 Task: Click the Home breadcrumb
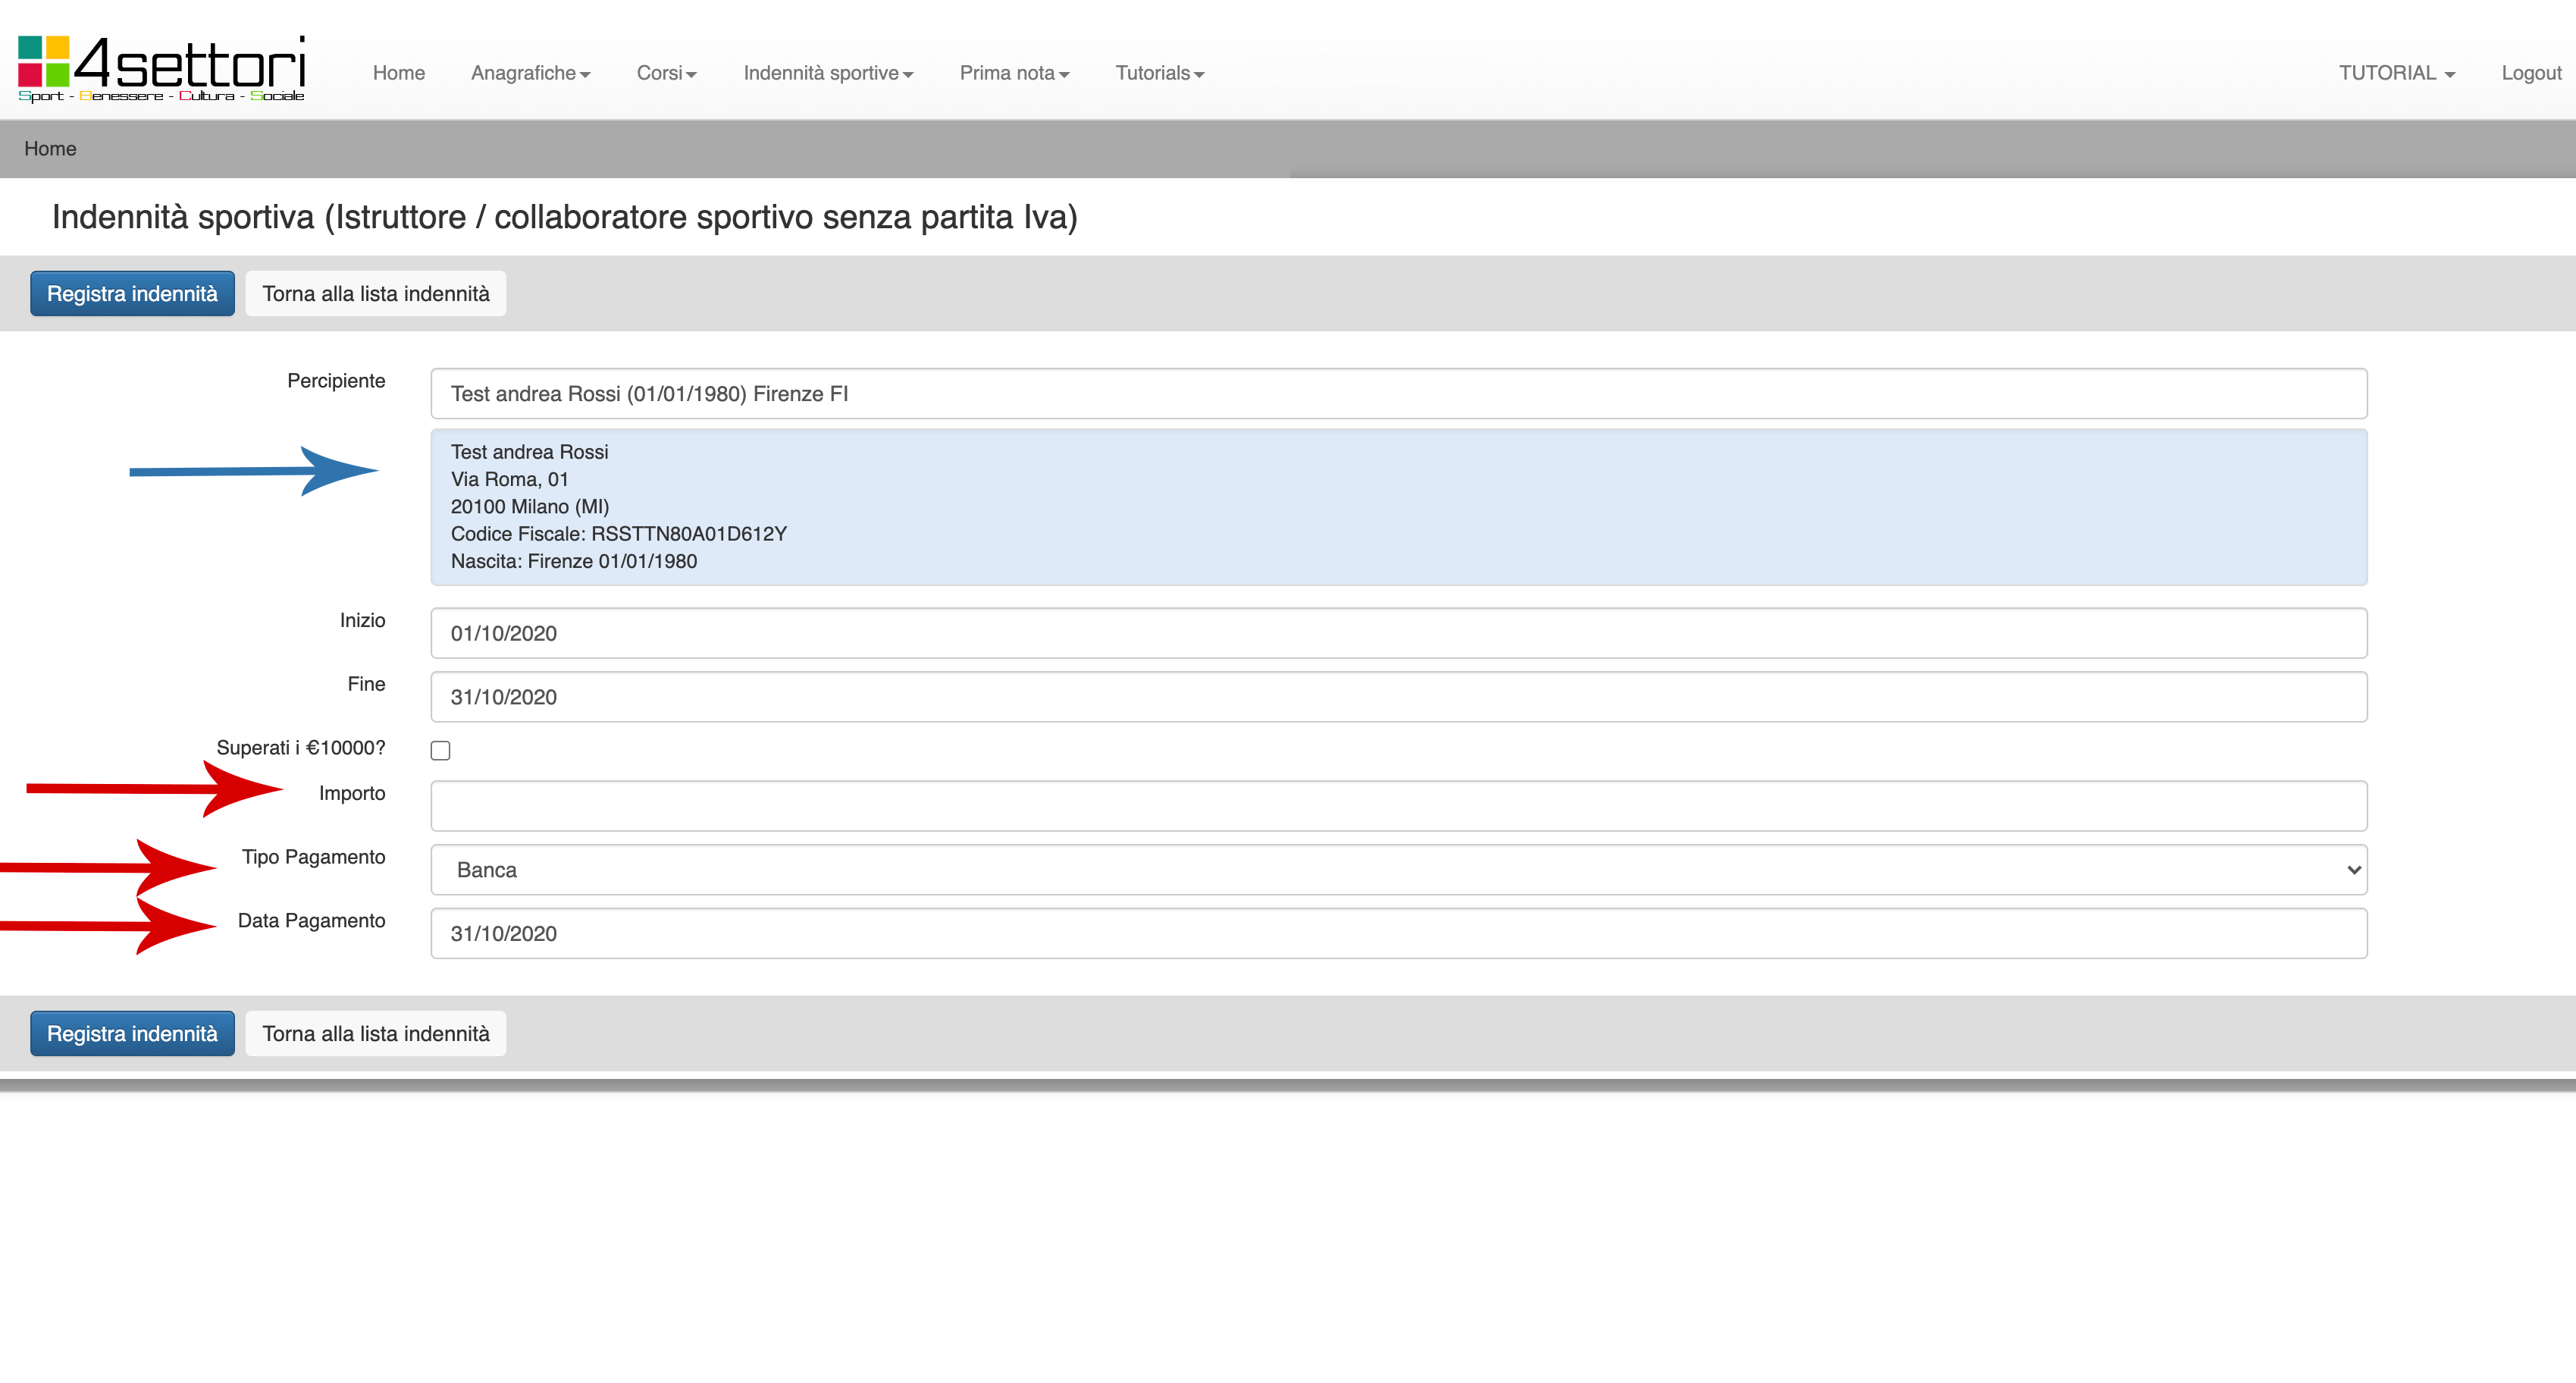(x=50, y=148)
